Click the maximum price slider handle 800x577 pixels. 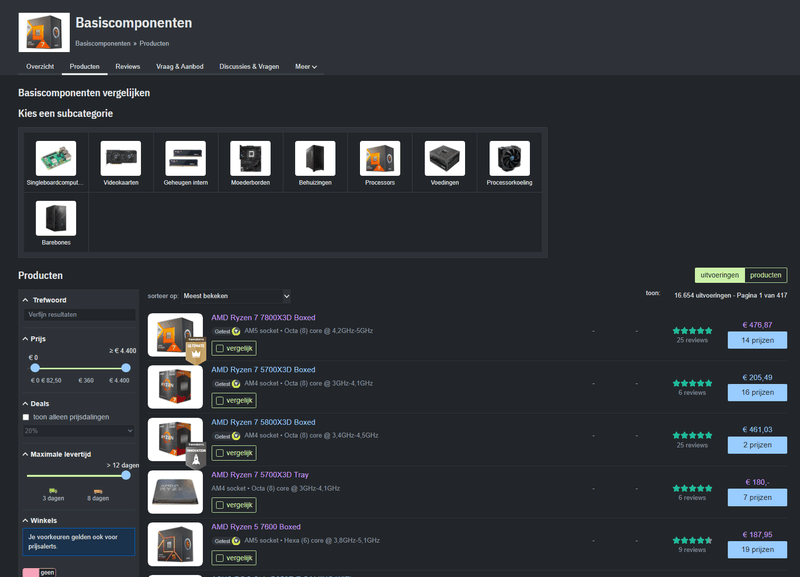[x=126, y=368]
